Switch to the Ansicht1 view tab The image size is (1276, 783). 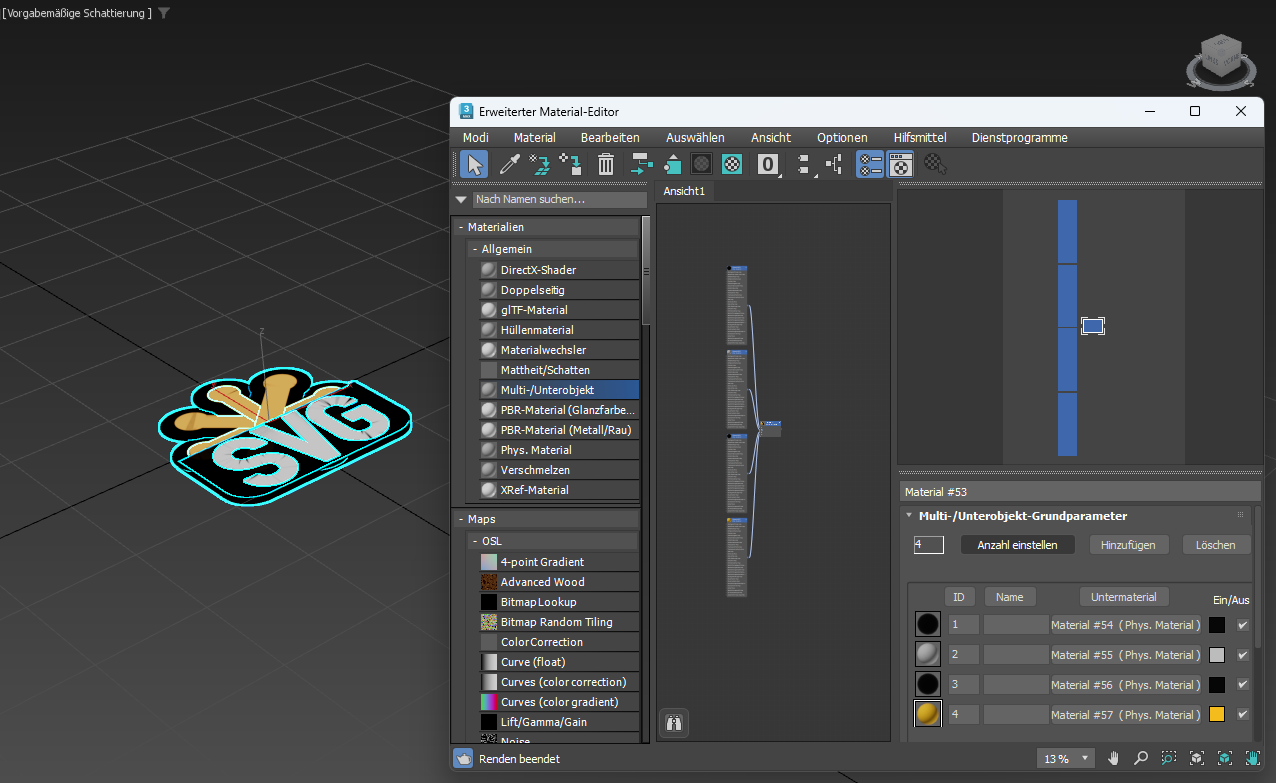[x=684, y=191]
